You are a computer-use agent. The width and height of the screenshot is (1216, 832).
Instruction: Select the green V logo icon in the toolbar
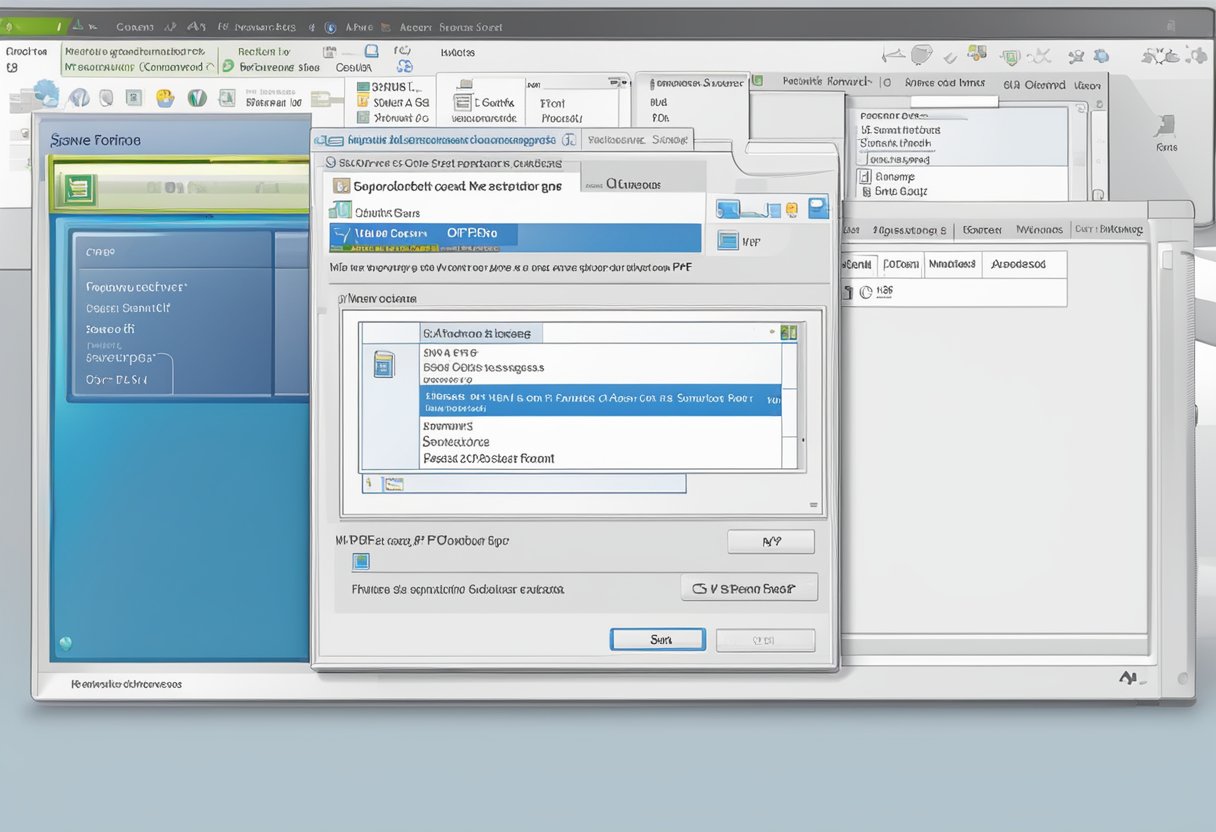click(196, 97)
